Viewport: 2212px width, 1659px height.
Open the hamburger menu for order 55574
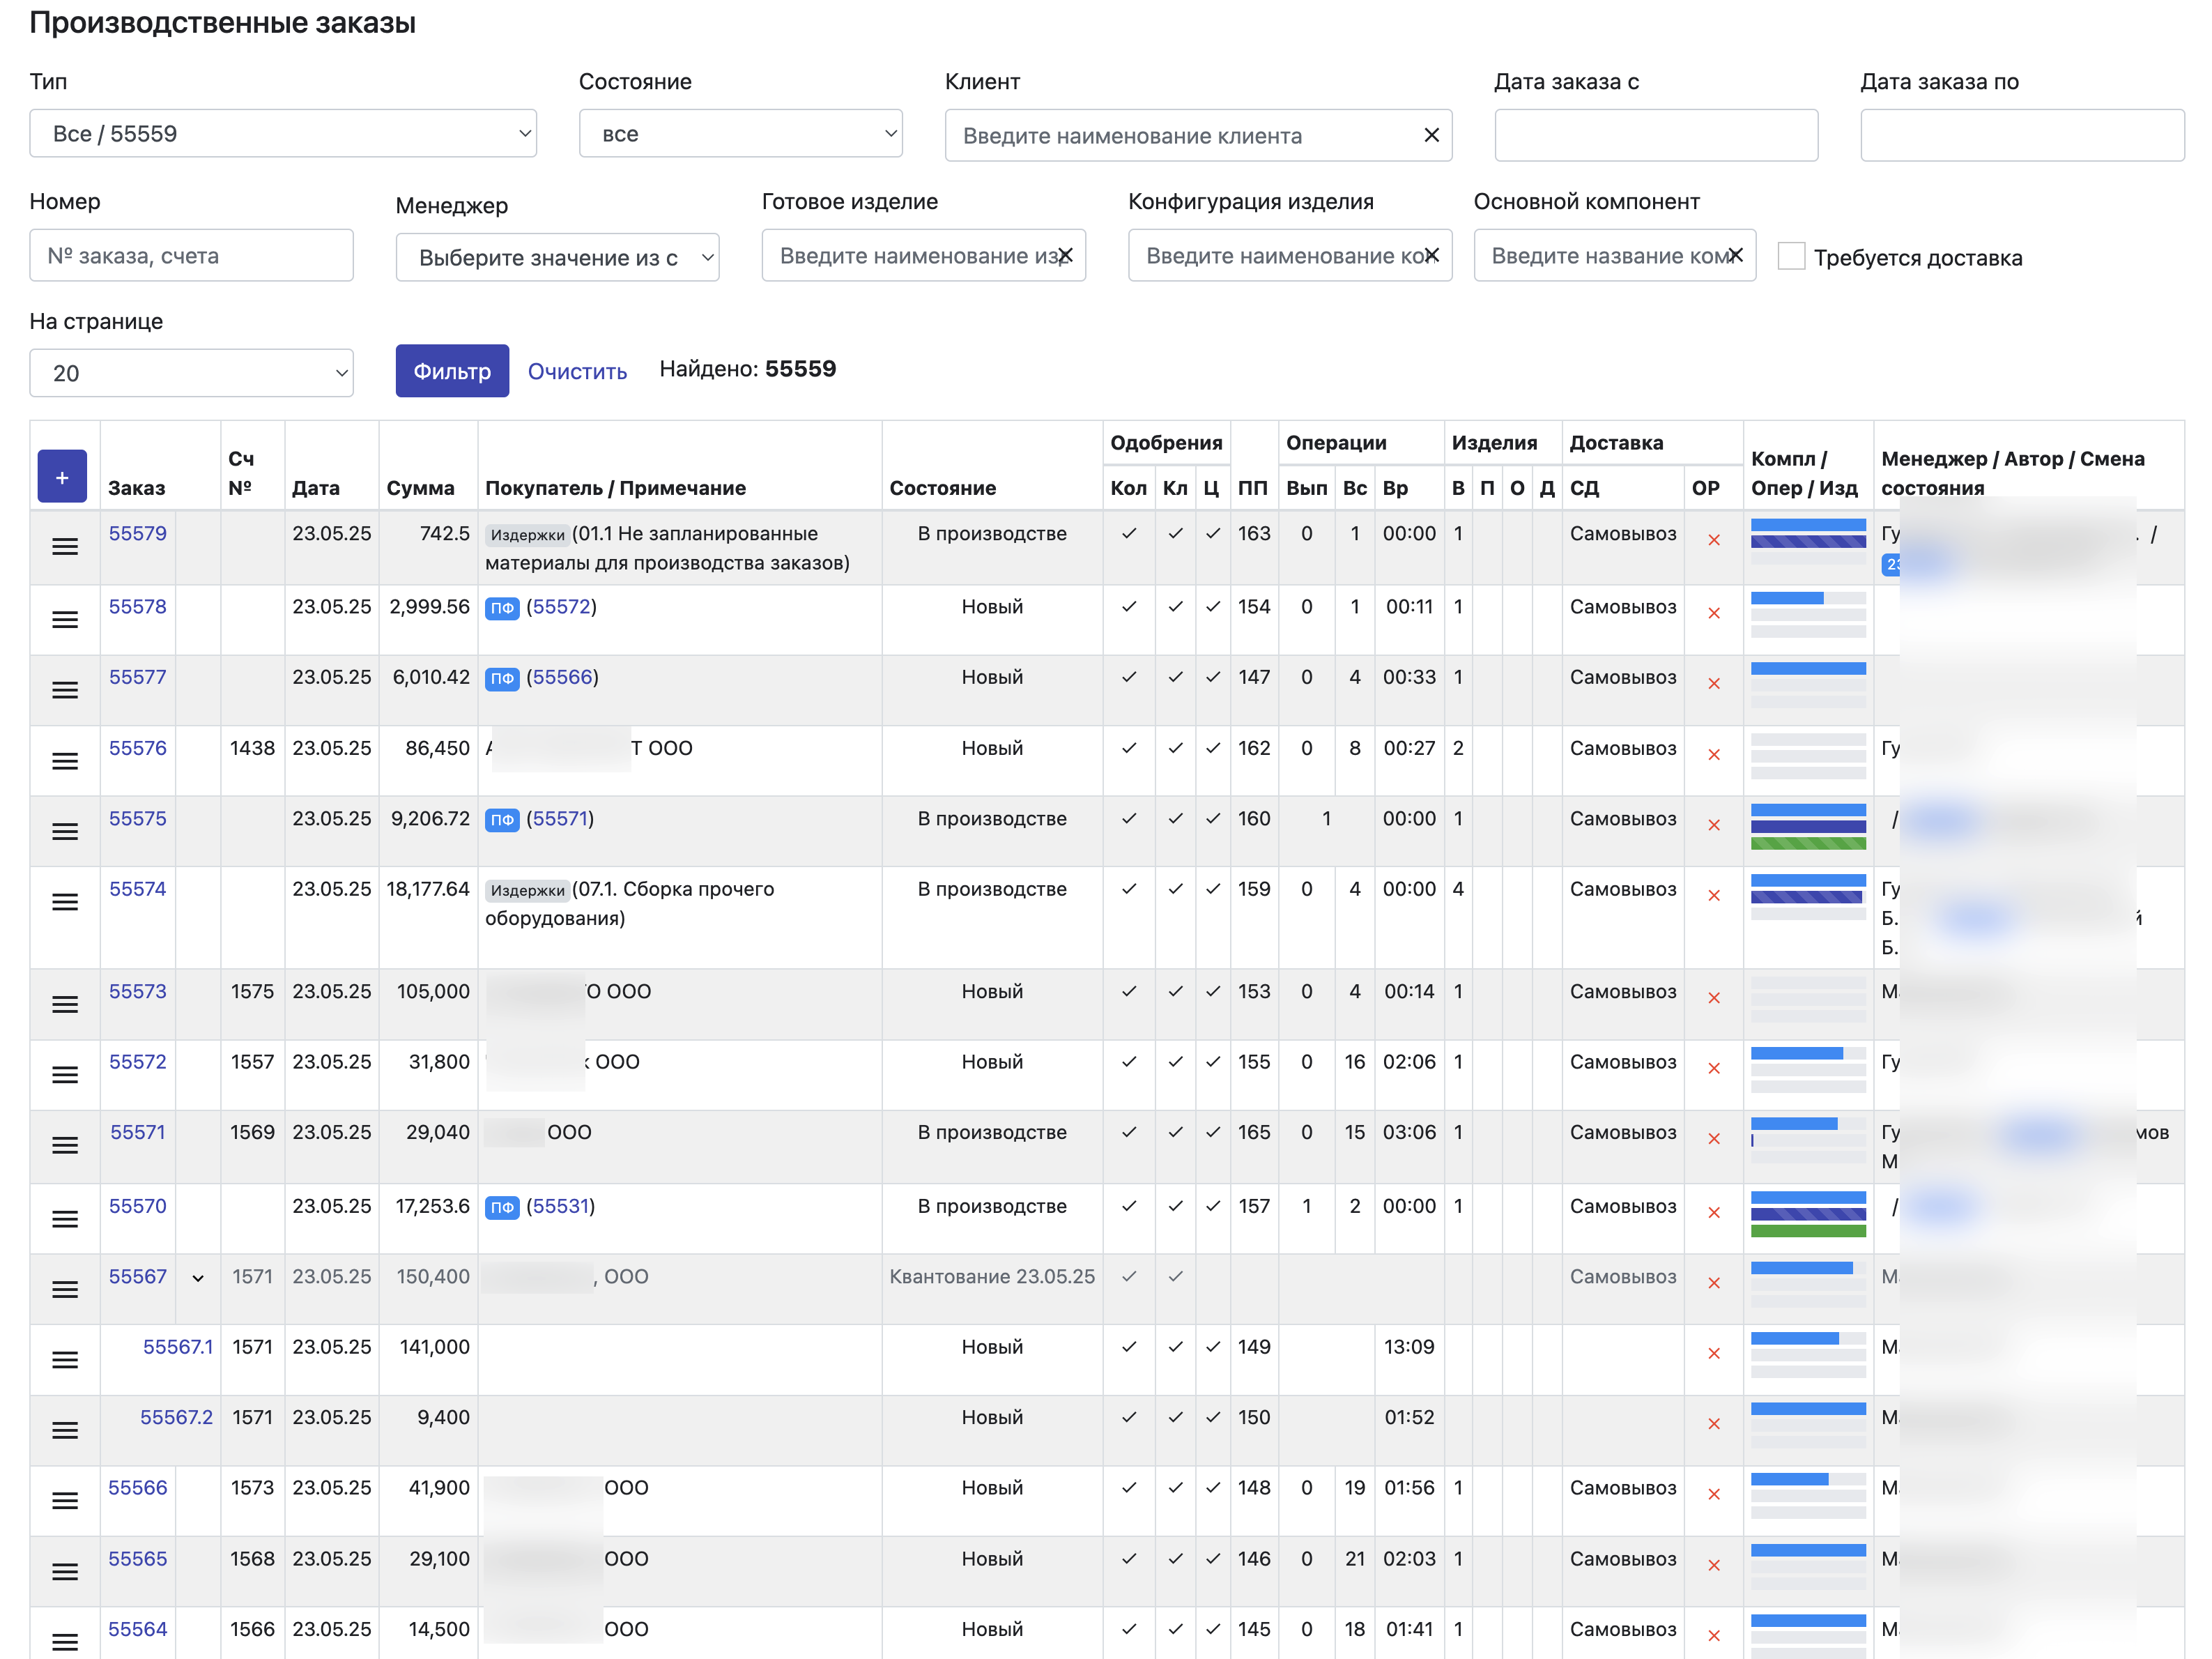coord(65,902)
